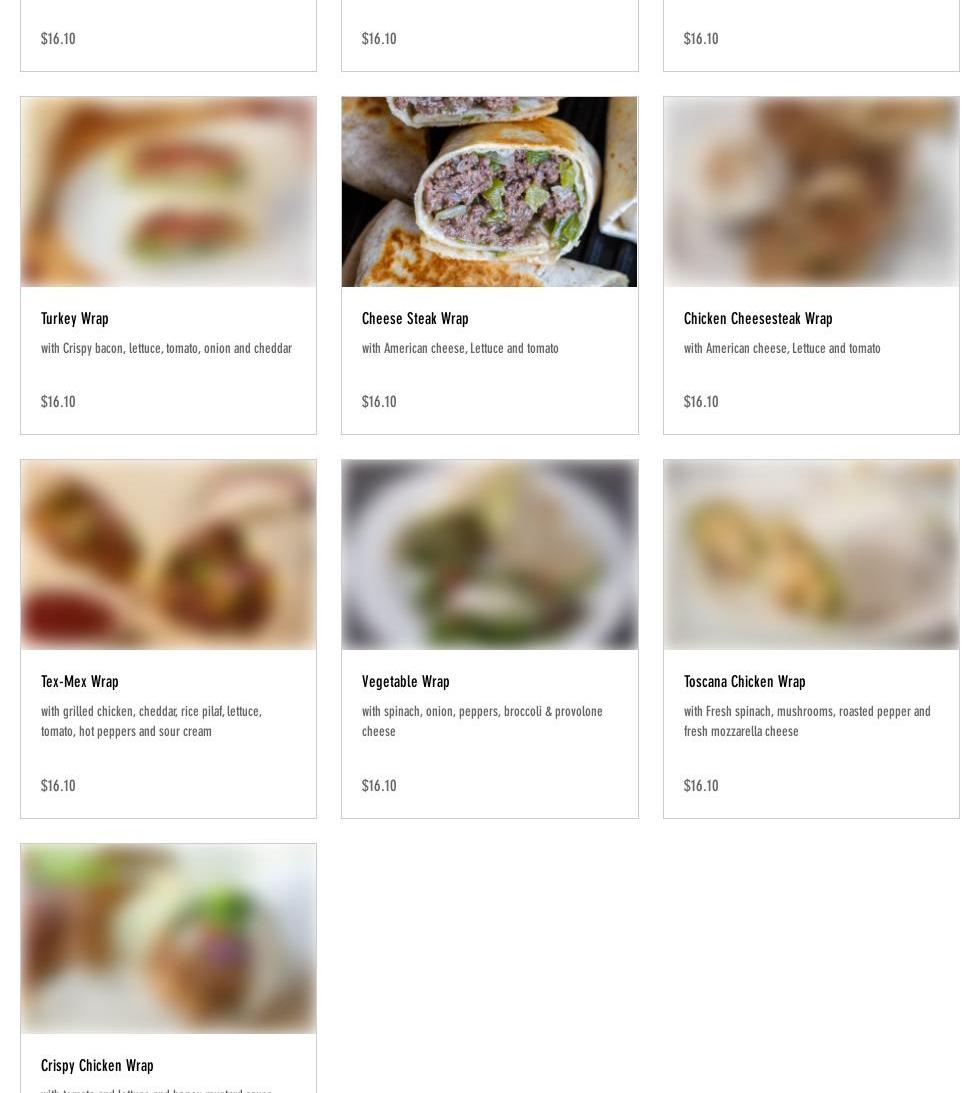Select the Vegetable Wrap $16.10 price
The image size is (965, 1093).
click(x=379, y=785)
